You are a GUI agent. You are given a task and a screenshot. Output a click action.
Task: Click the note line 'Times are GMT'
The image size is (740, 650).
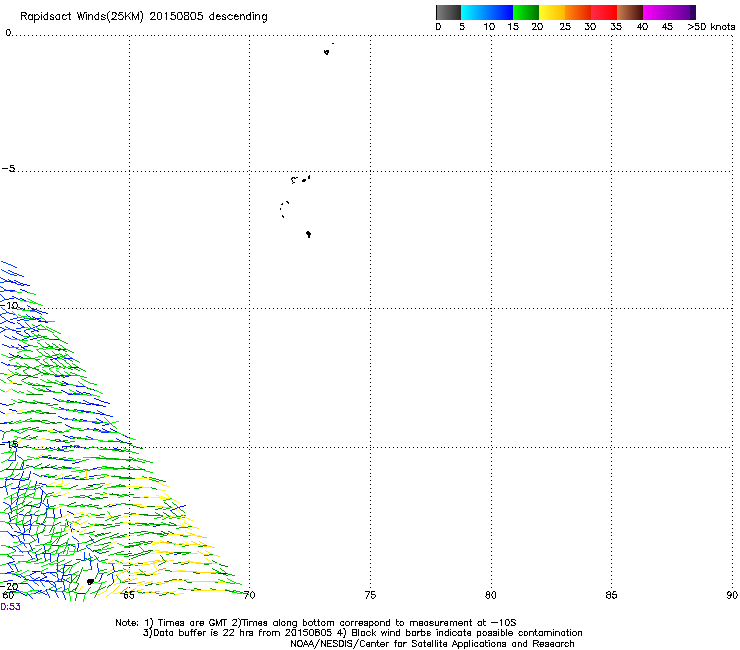193,623
